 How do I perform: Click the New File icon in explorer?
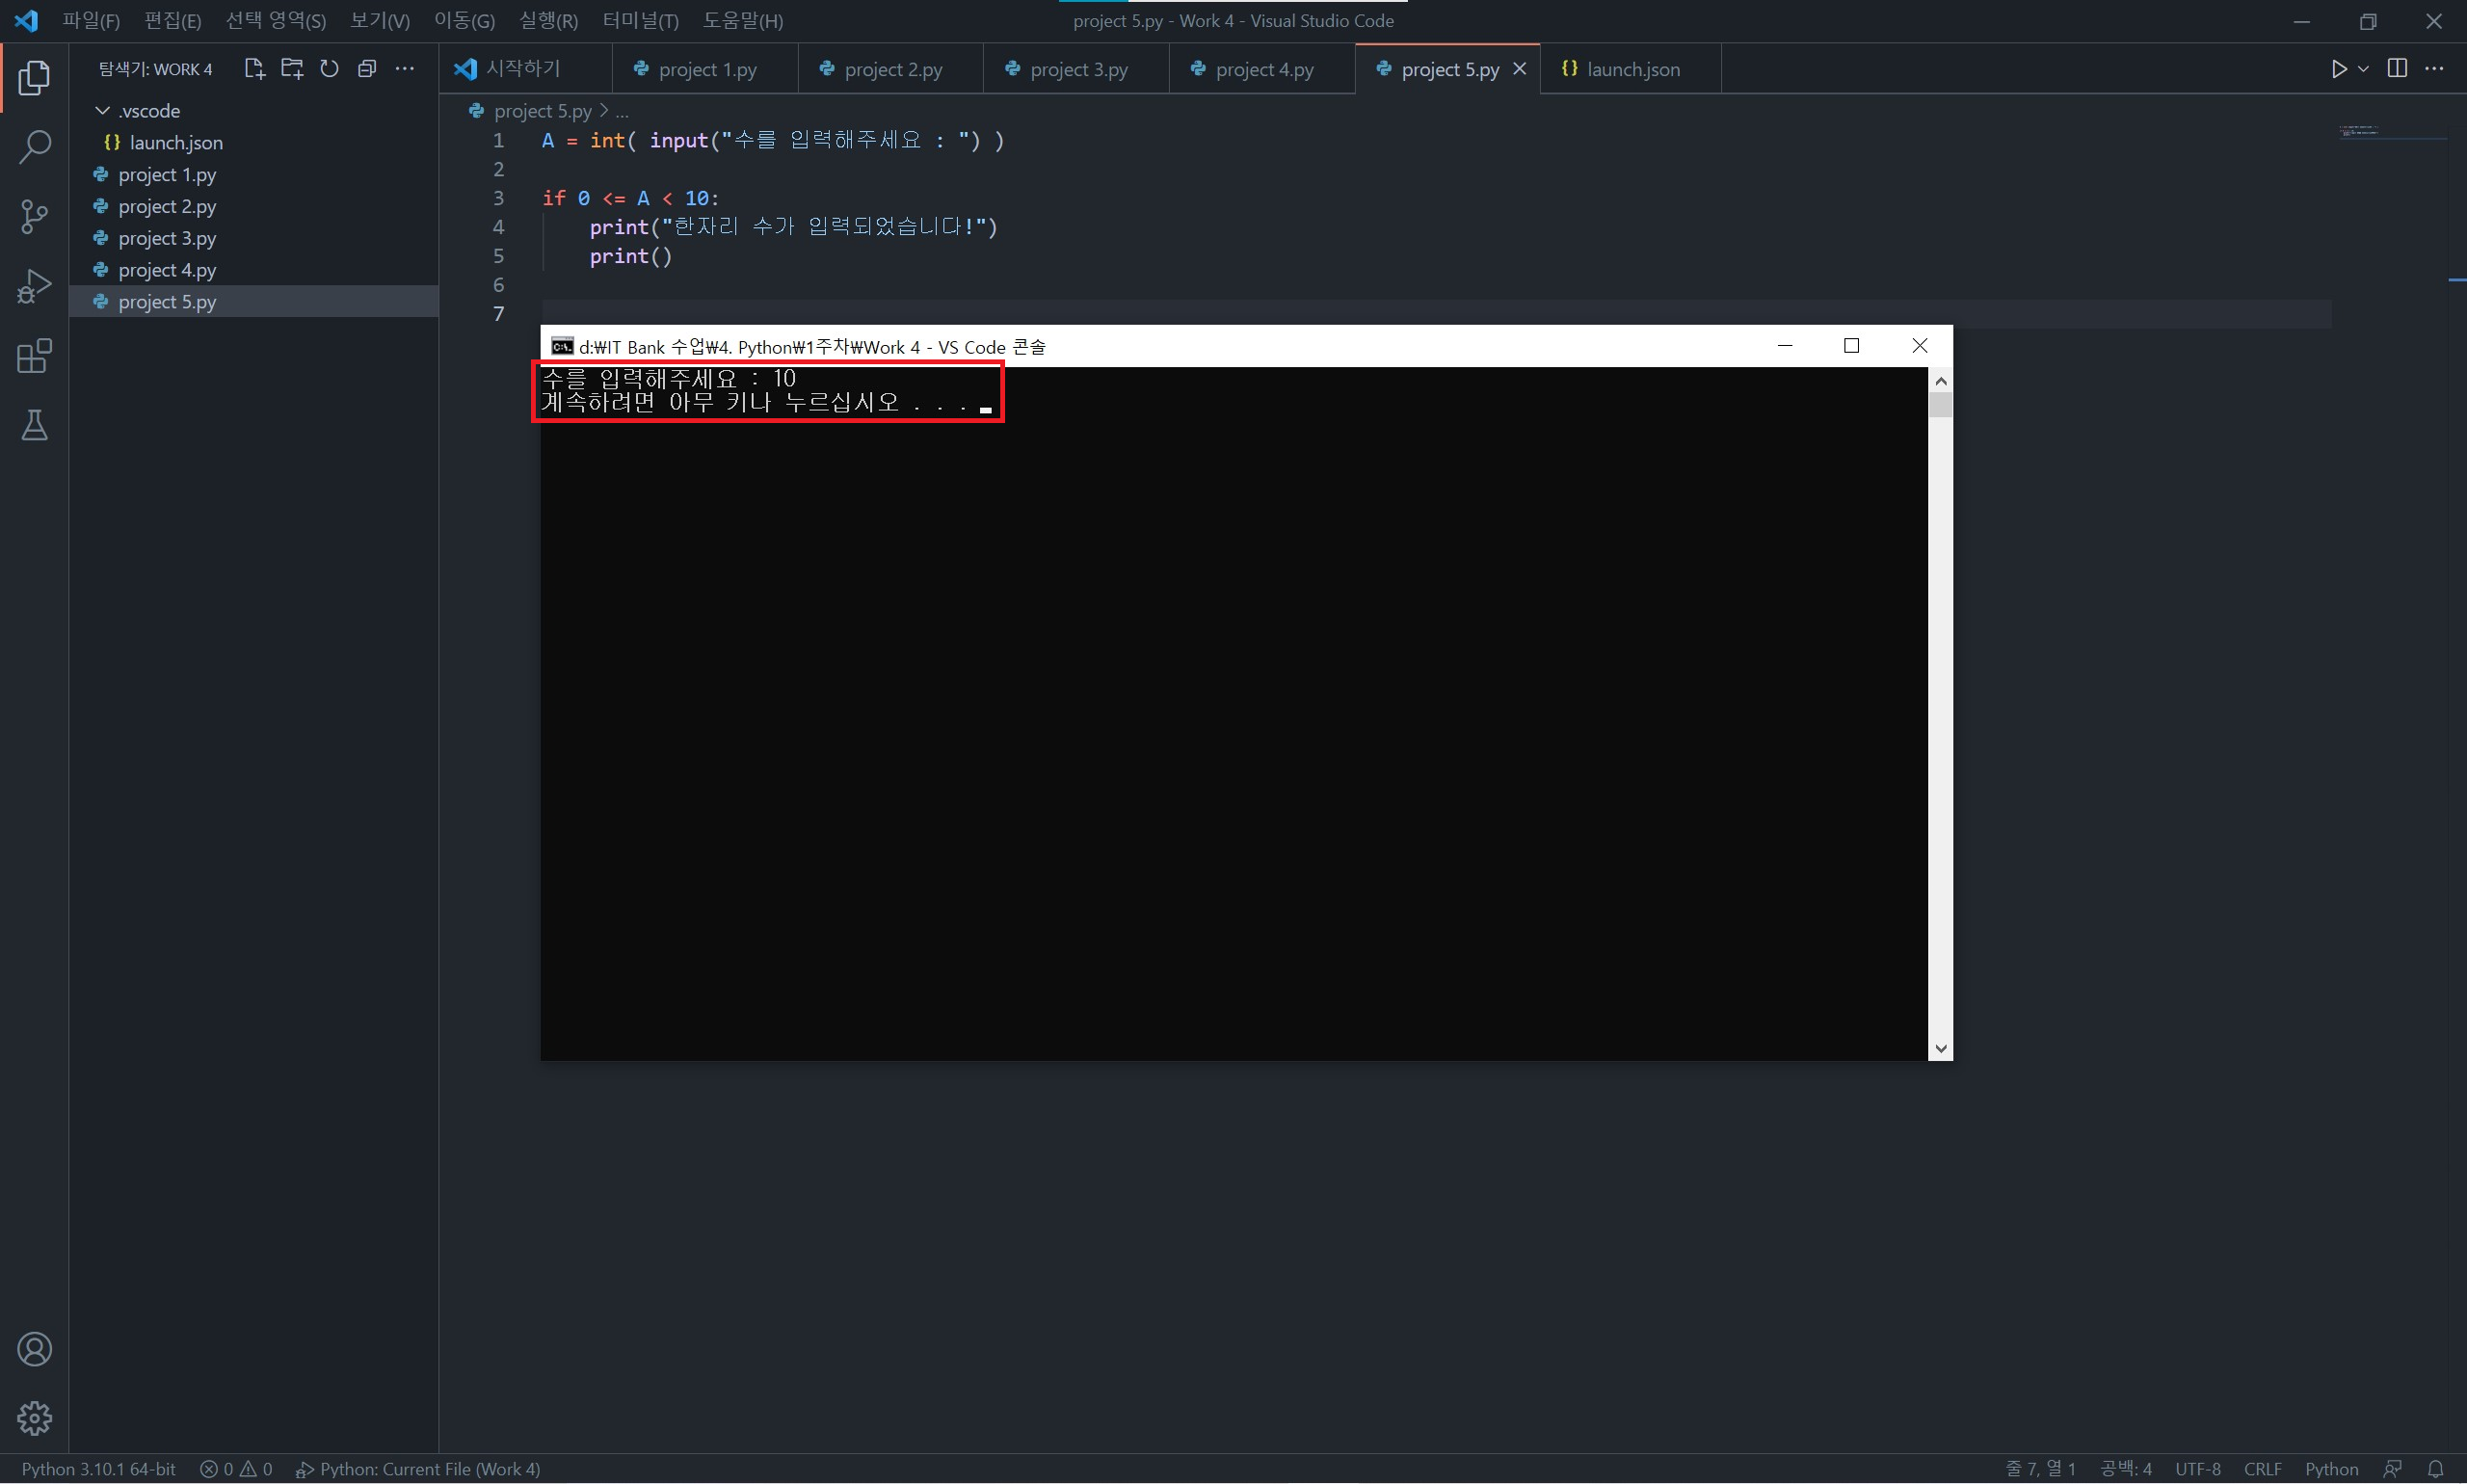[x=254, y=69]
